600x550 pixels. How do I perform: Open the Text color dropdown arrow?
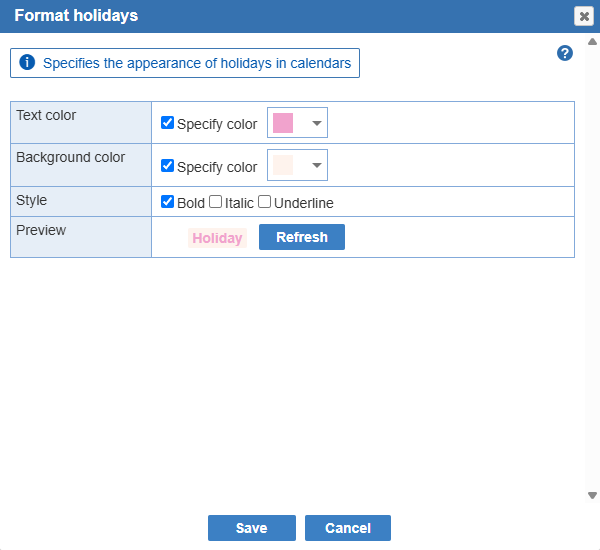click(316, 123)
